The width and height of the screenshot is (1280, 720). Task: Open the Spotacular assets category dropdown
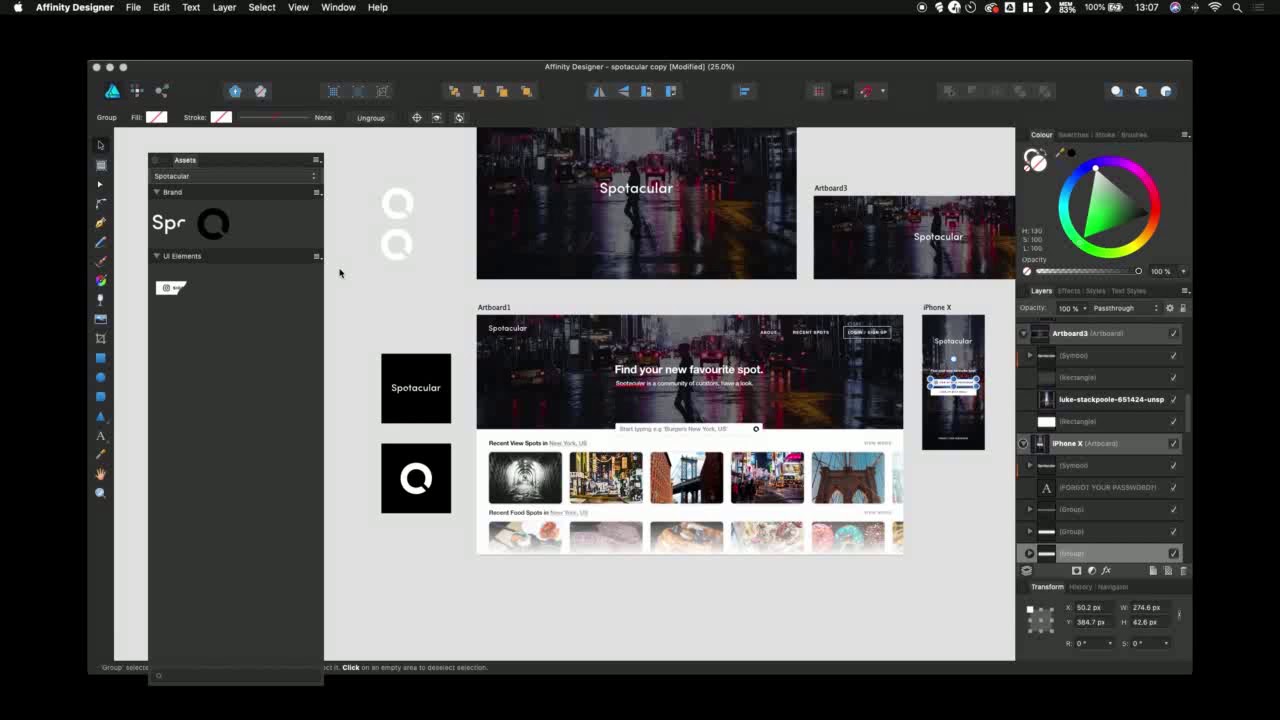point(235,176)
